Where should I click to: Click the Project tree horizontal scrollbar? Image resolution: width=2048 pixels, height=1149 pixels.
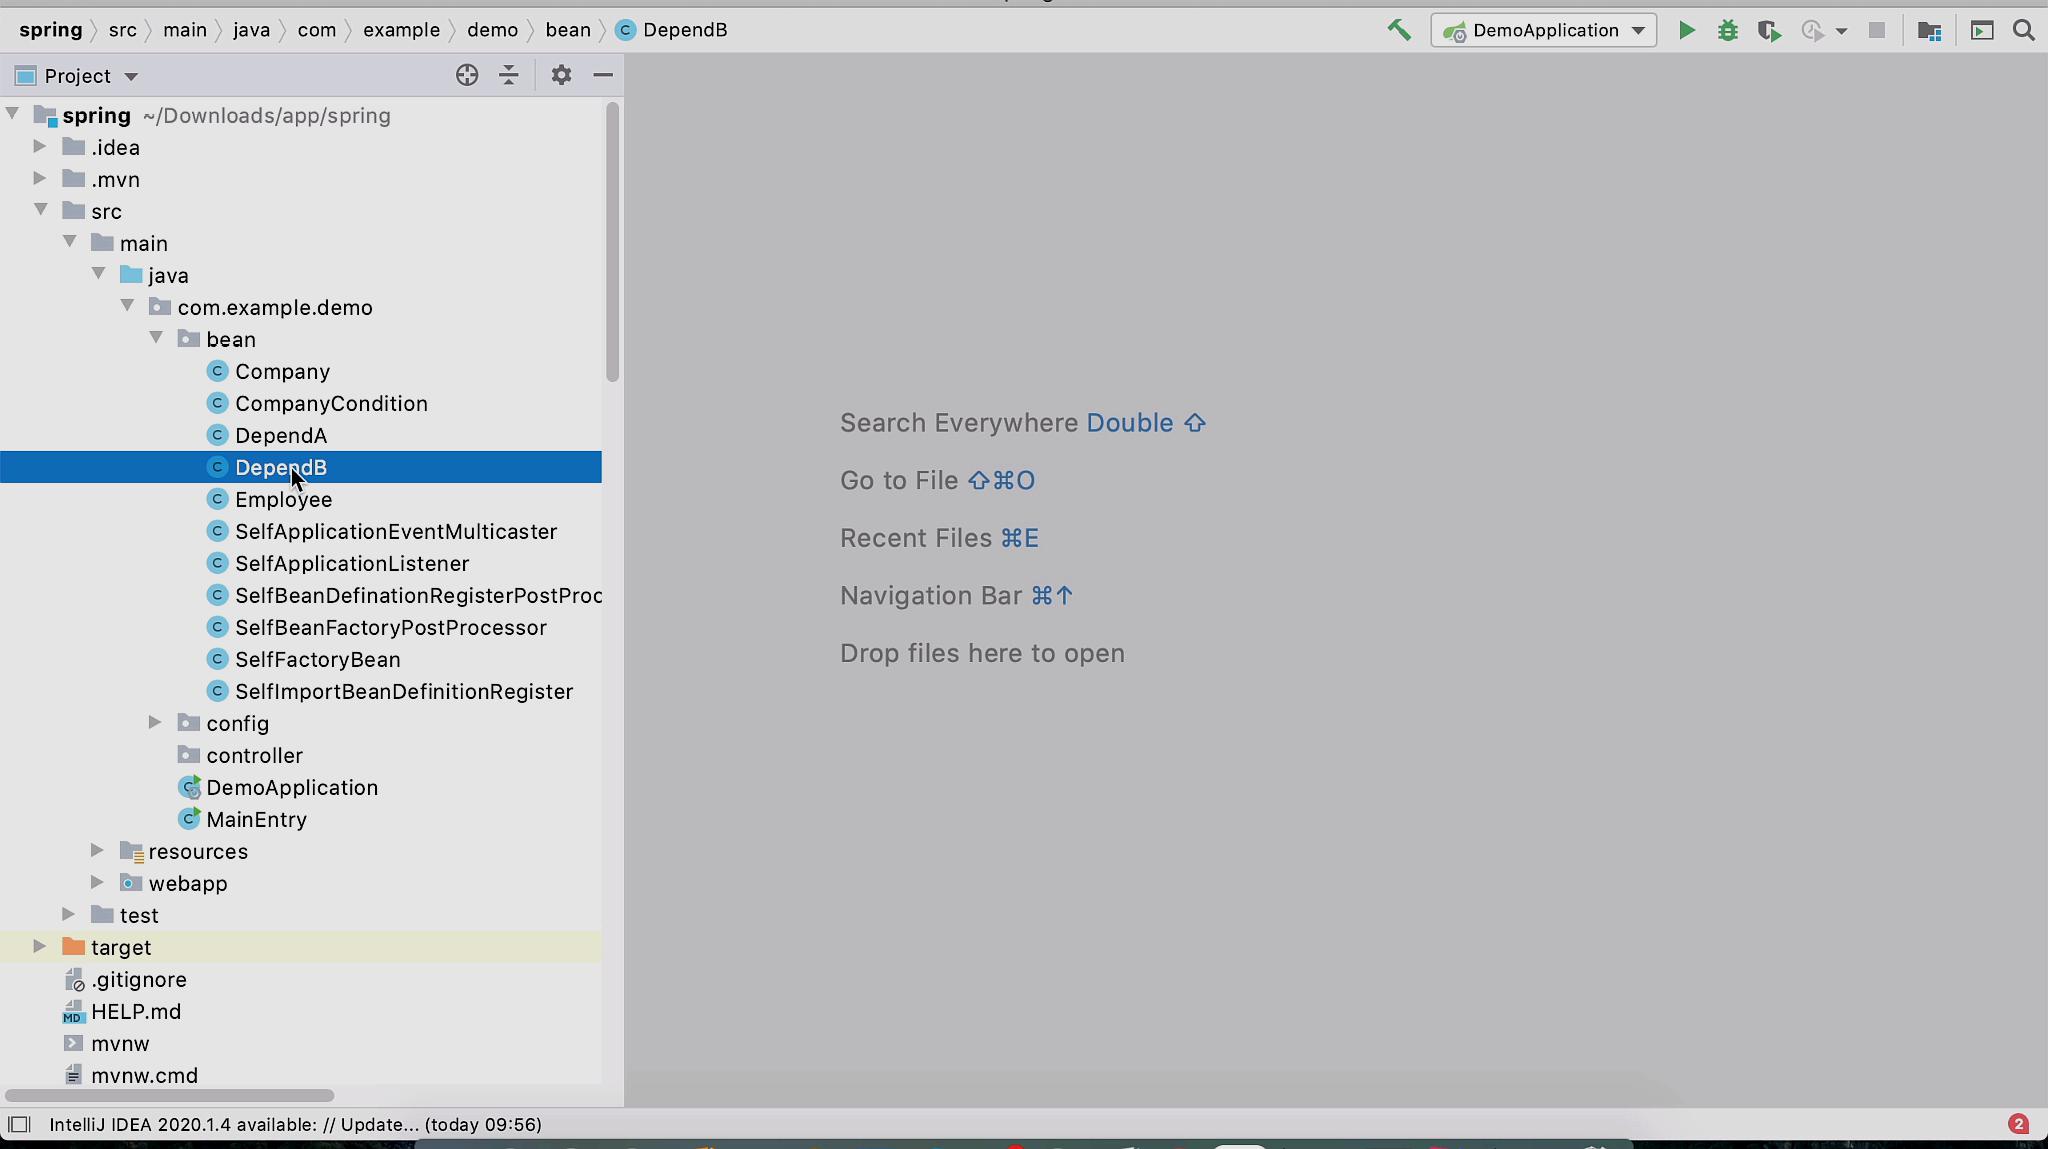[169, 1095]
